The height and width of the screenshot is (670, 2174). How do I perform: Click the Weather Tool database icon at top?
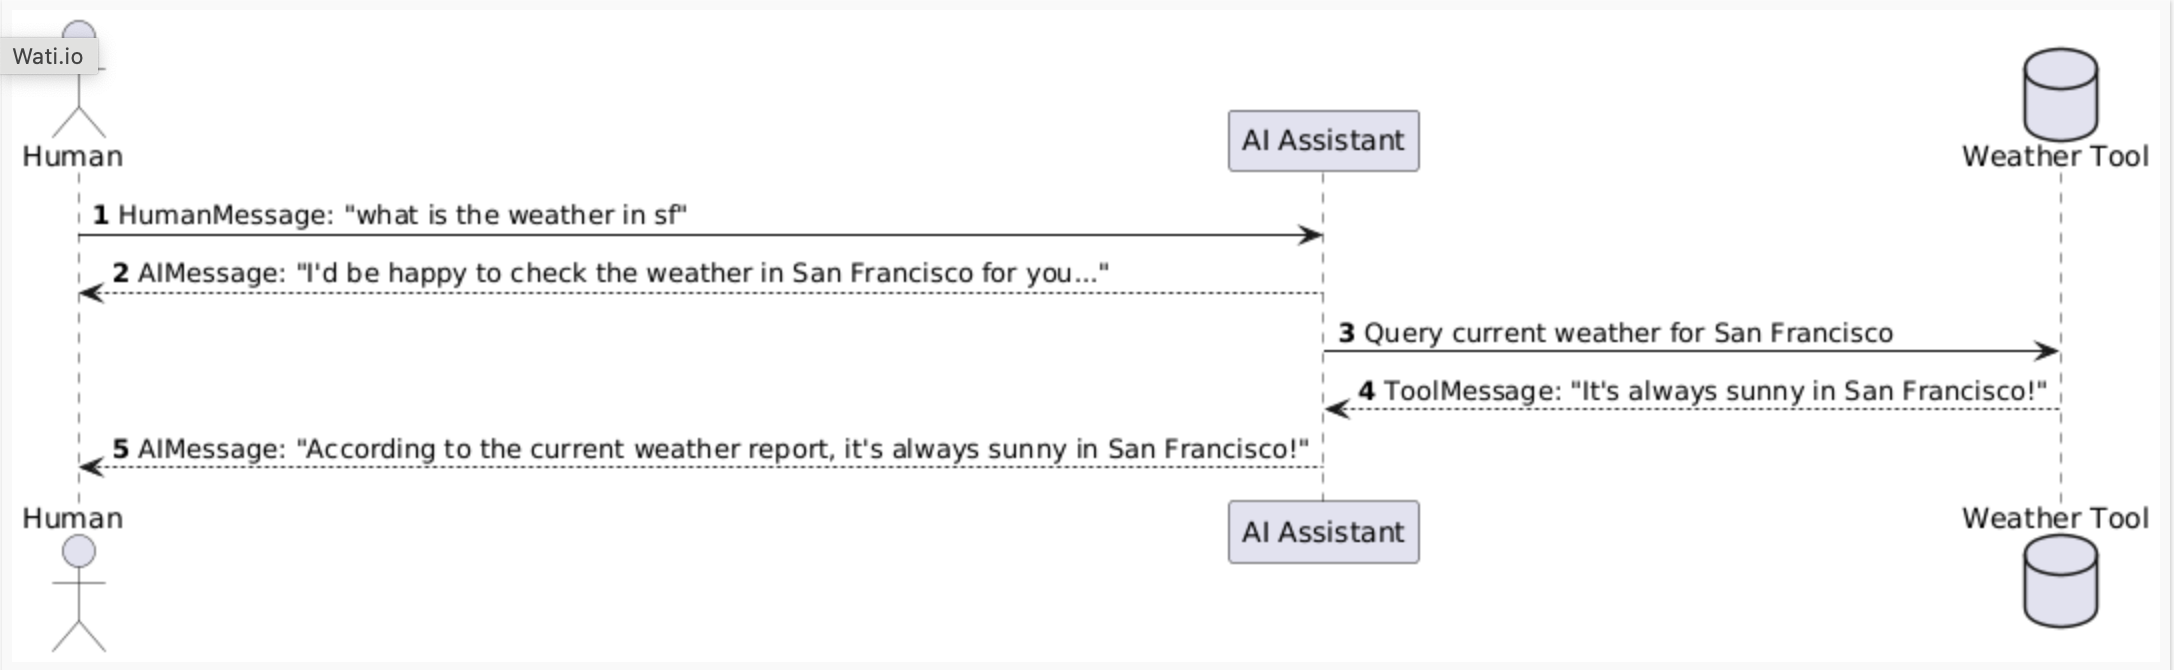pos(2060,95)
